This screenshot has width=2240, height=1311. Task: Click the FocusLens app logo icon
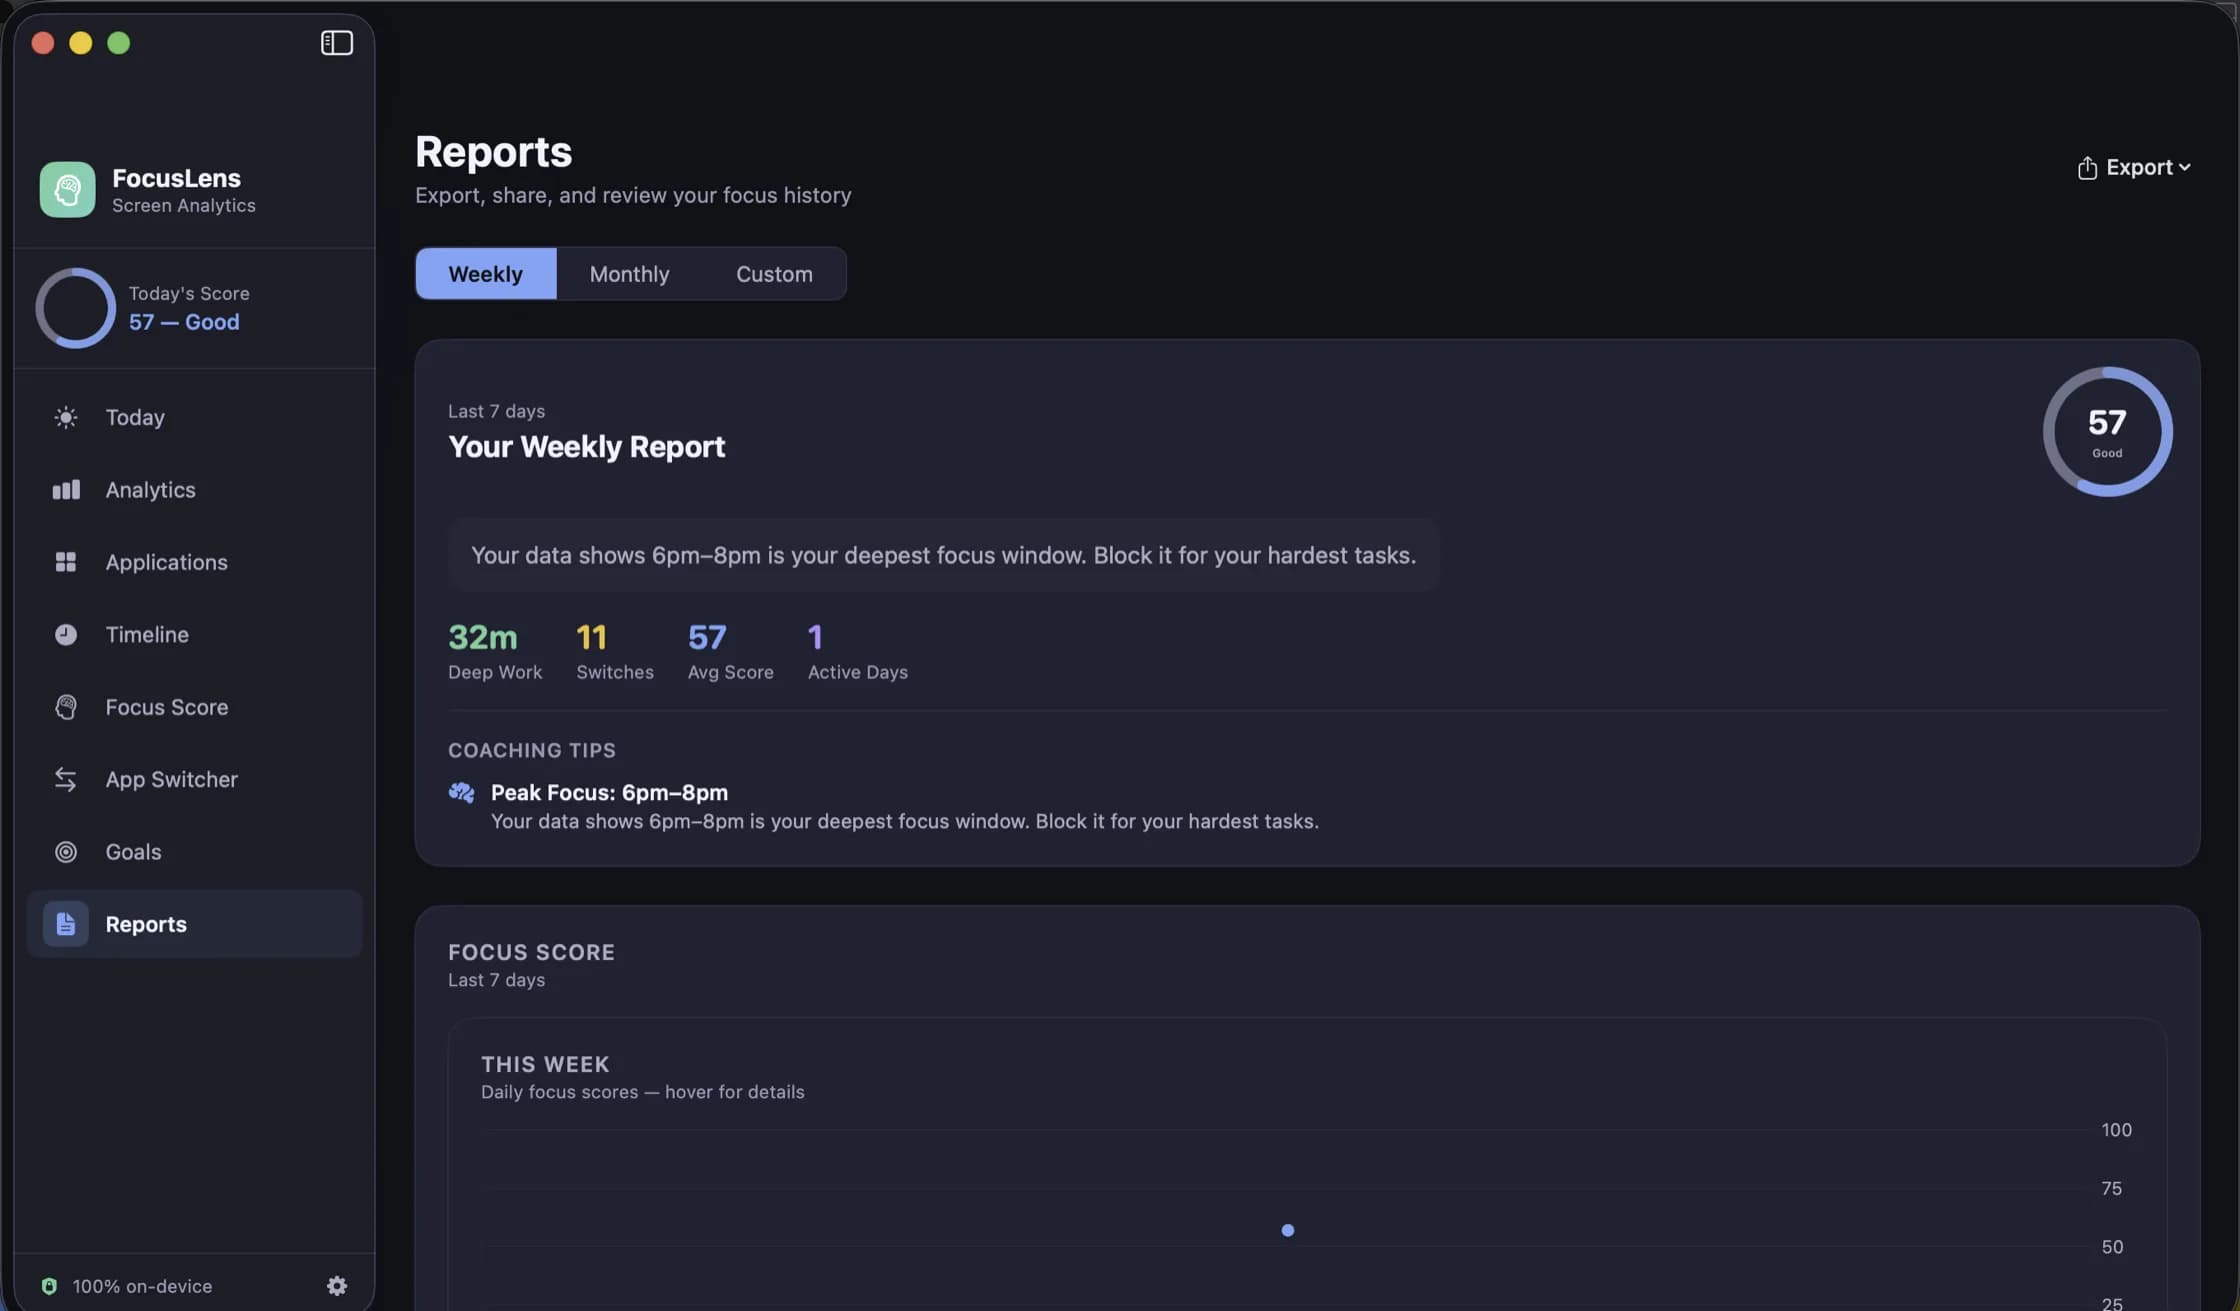pyautogui.click(x=67, y=189)
